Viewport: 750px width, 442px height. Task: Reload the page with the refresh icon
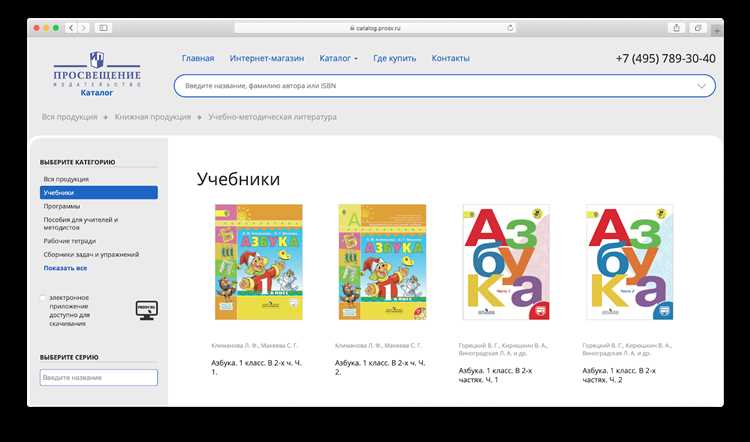click(510, 28)
